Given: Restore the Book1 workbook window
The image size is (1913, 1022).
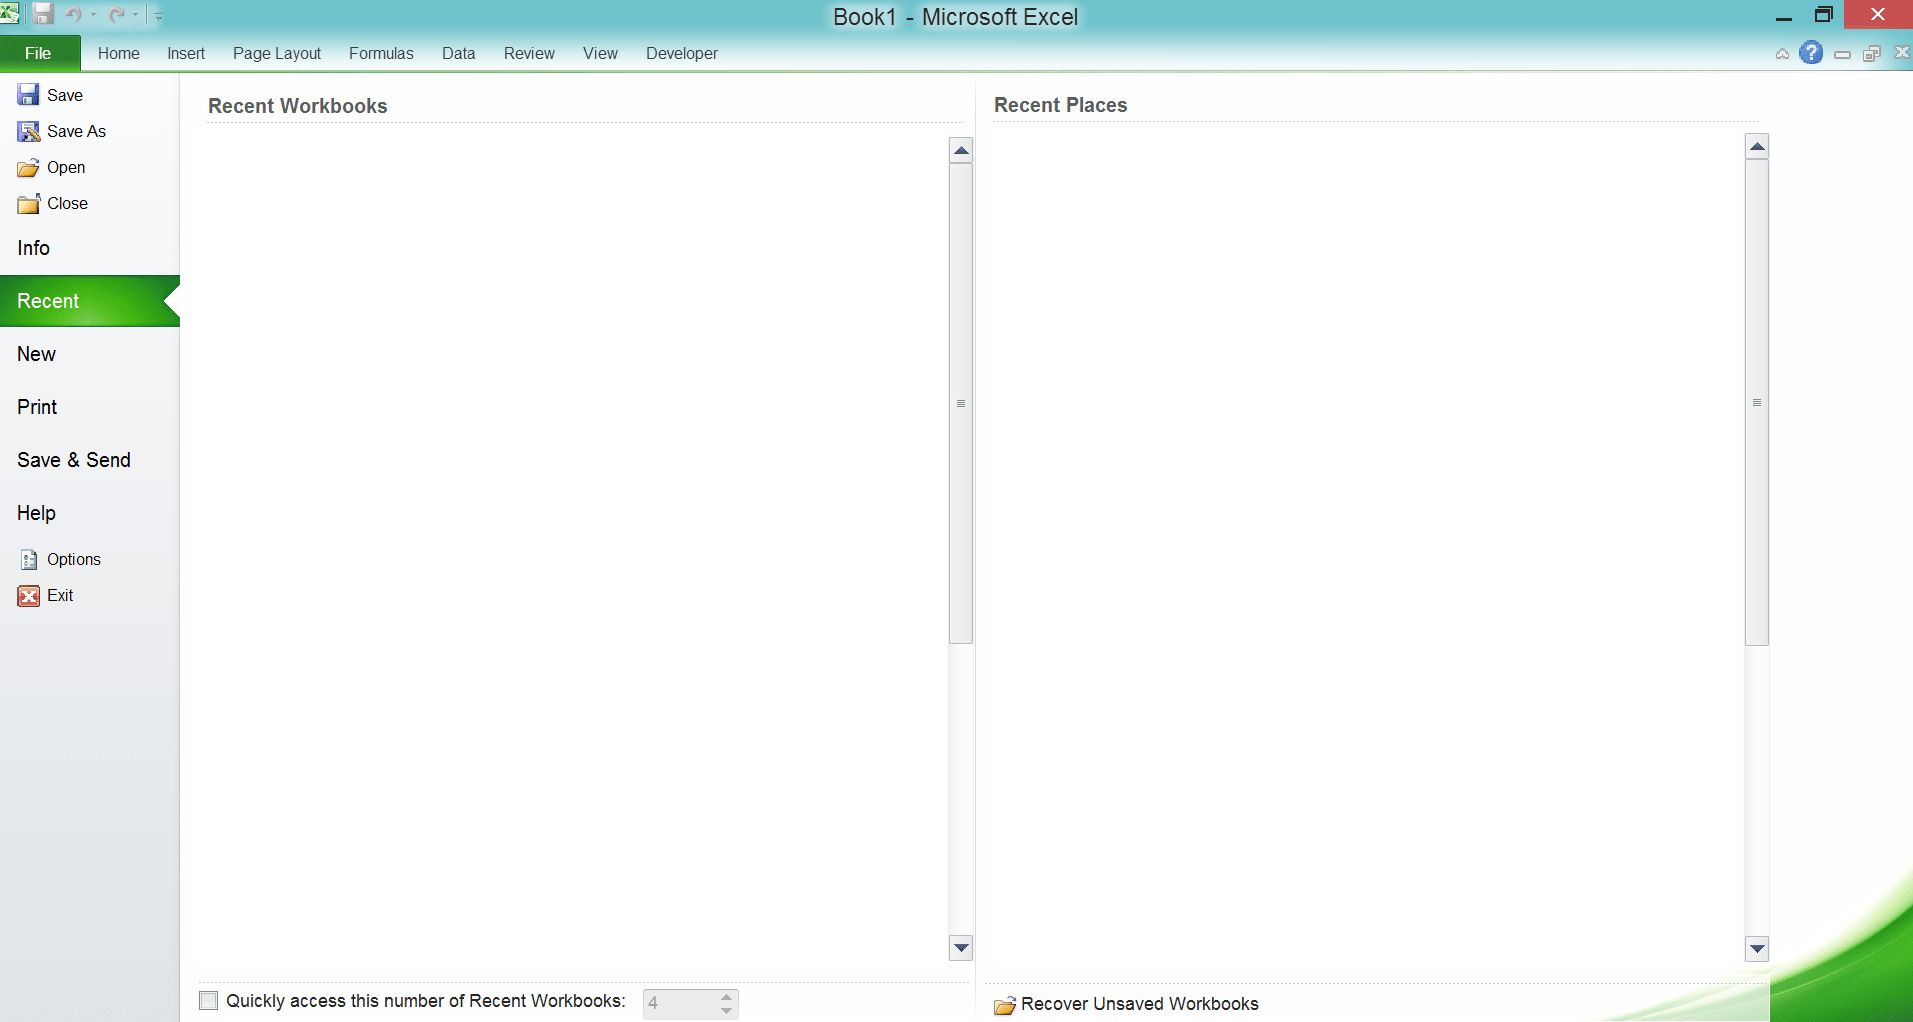Looking at the screenshot, I should [1872, 54].
